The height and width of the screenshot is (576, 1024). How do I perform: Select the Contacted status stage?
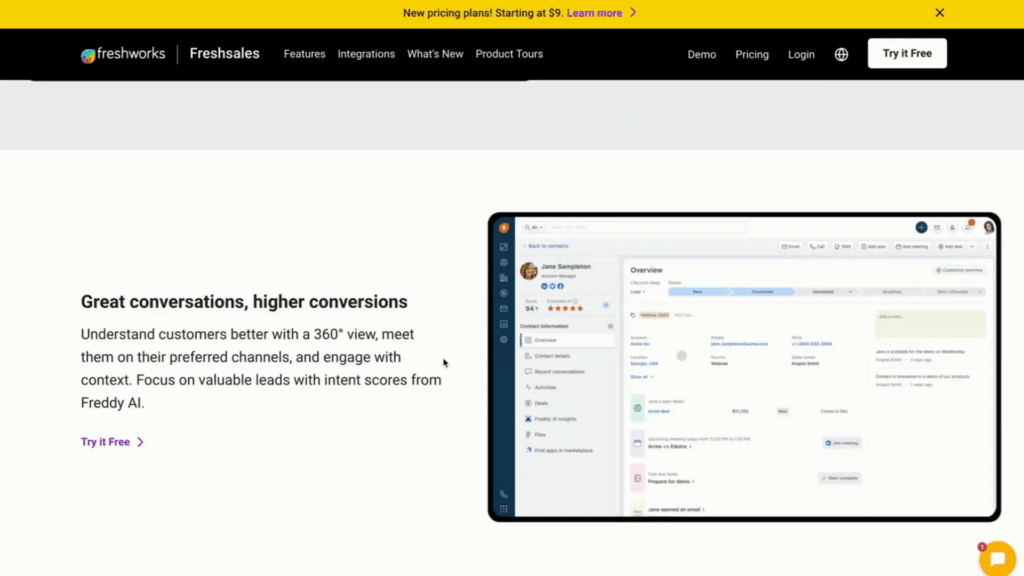762,292
